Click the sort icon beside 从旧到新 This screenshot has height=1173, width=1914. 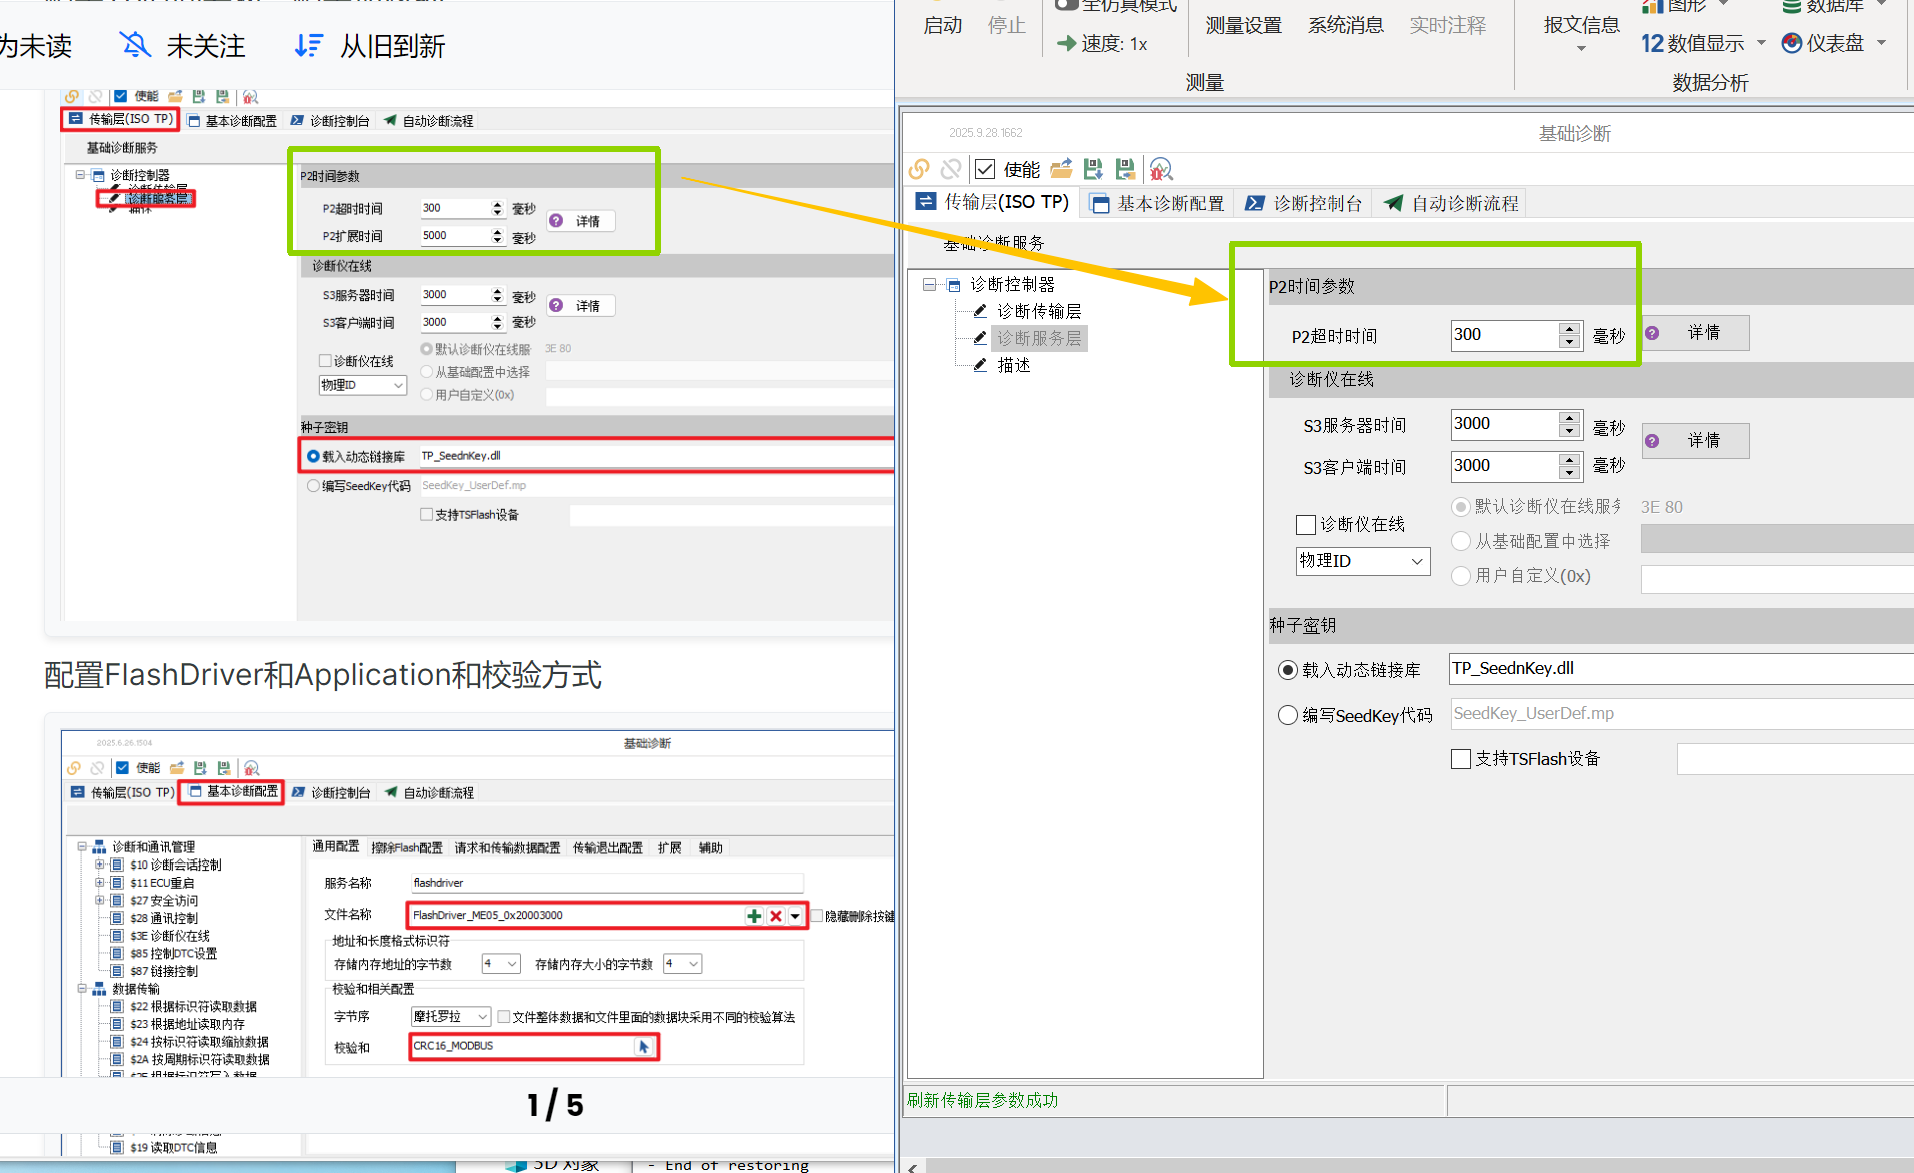(309, 45)
